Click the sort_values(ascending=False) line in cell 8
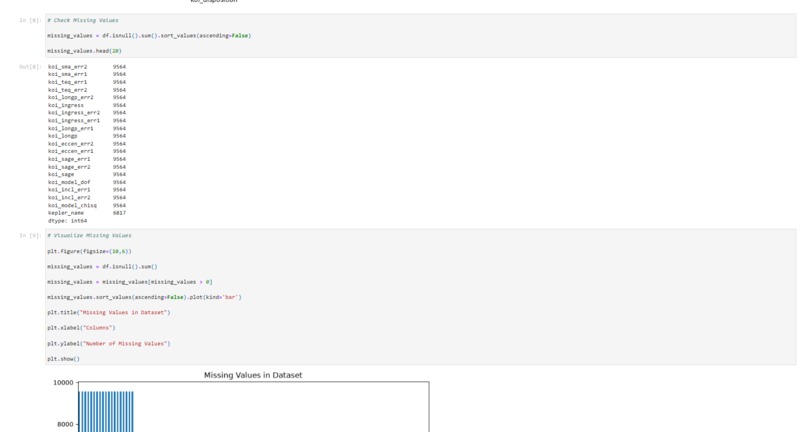Image resolution: width=806 pixels, height=432 pixels. tap(149, 36)
